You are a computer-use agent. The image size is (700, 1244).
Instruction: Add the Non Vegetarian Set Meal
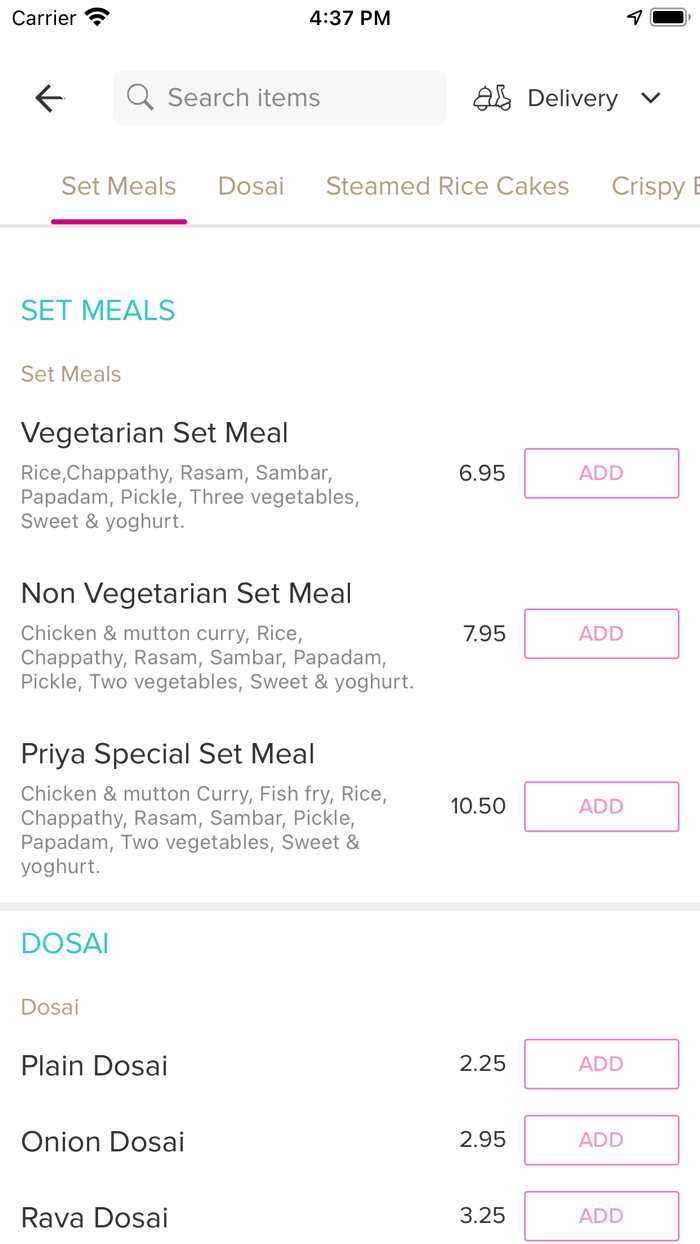pyautogui.click(x=601, y=633)
